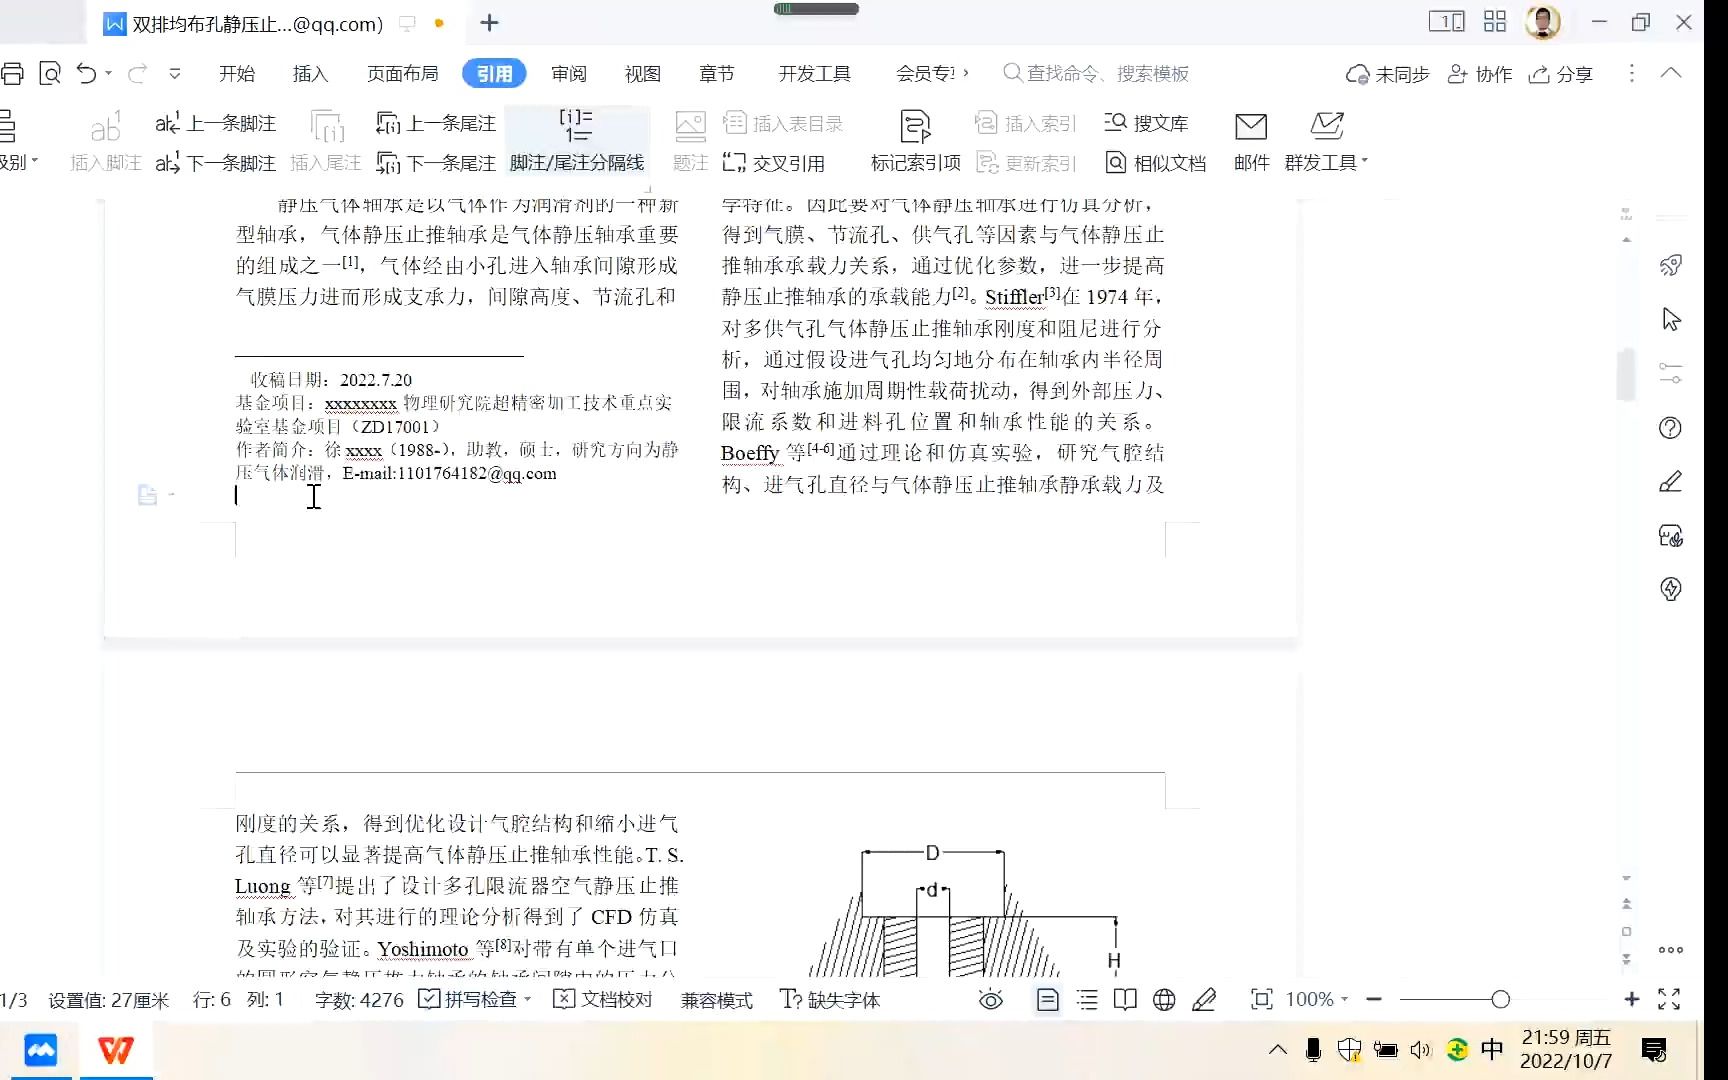This screenshot has height=1080, width=1728.
Task: Click 下一条脚注 next footnote
Action: coord(215,163)
